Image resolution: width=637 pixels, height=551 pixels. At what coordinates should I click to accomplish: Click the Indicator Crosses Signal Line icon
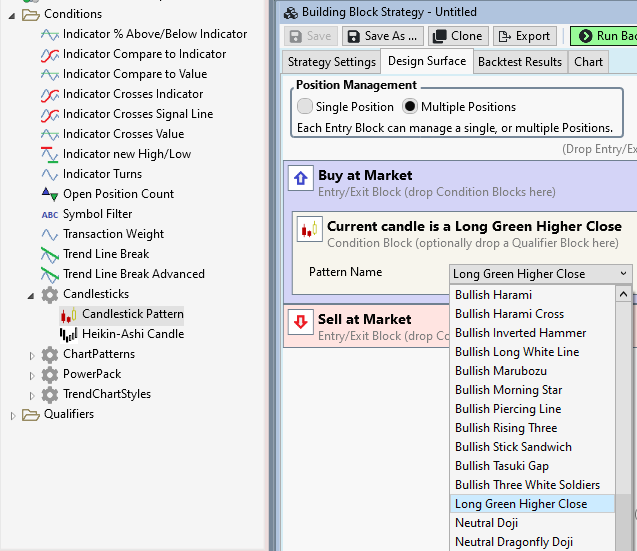coord(49,114)
